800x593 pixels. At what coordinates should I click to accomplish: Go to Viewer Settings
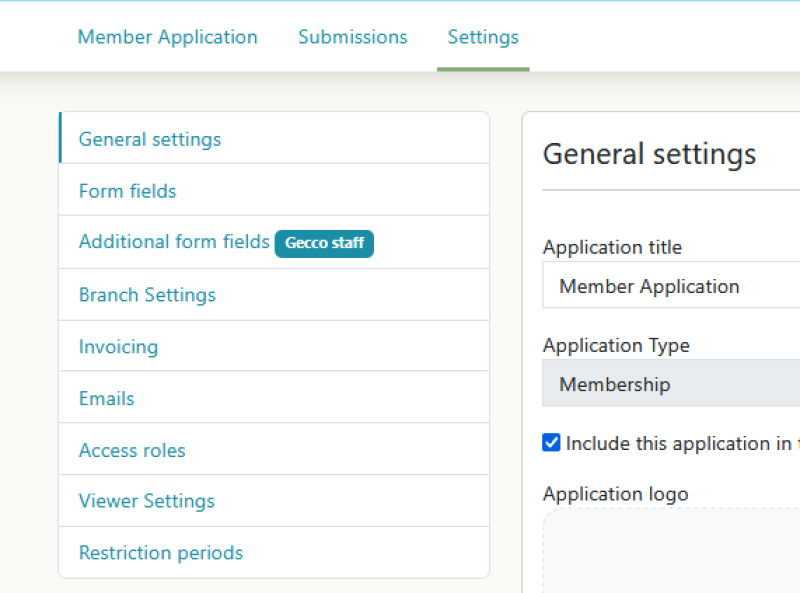click(x=146, y=501)
